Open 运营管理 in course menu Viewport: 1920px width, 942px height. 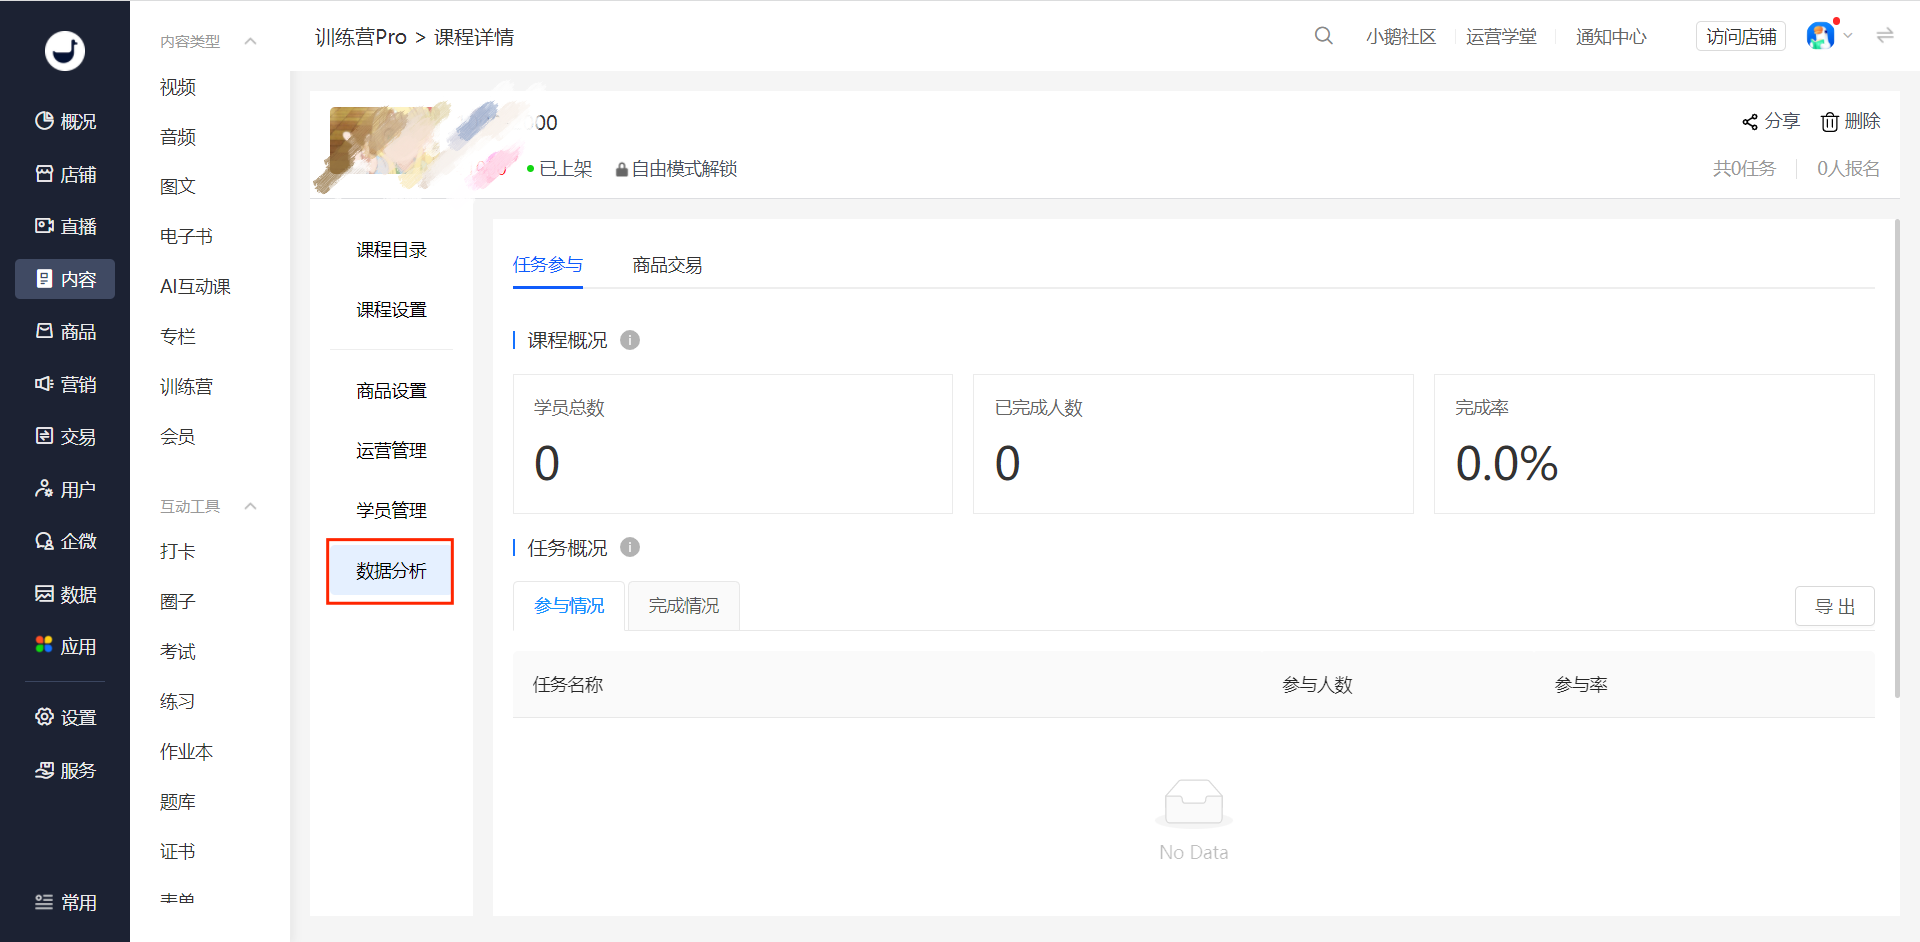tap(391, 451)
